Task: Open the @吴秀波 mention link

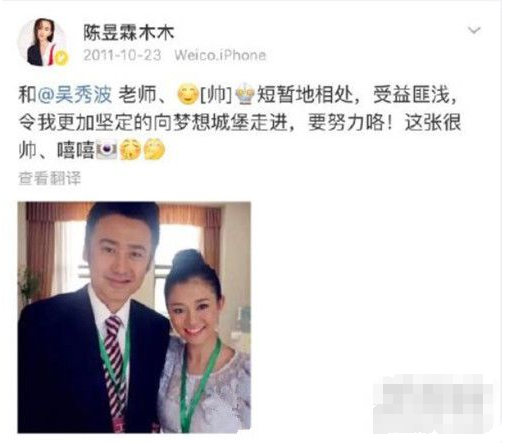Action: pyautogui.click(x=75, y=94)
